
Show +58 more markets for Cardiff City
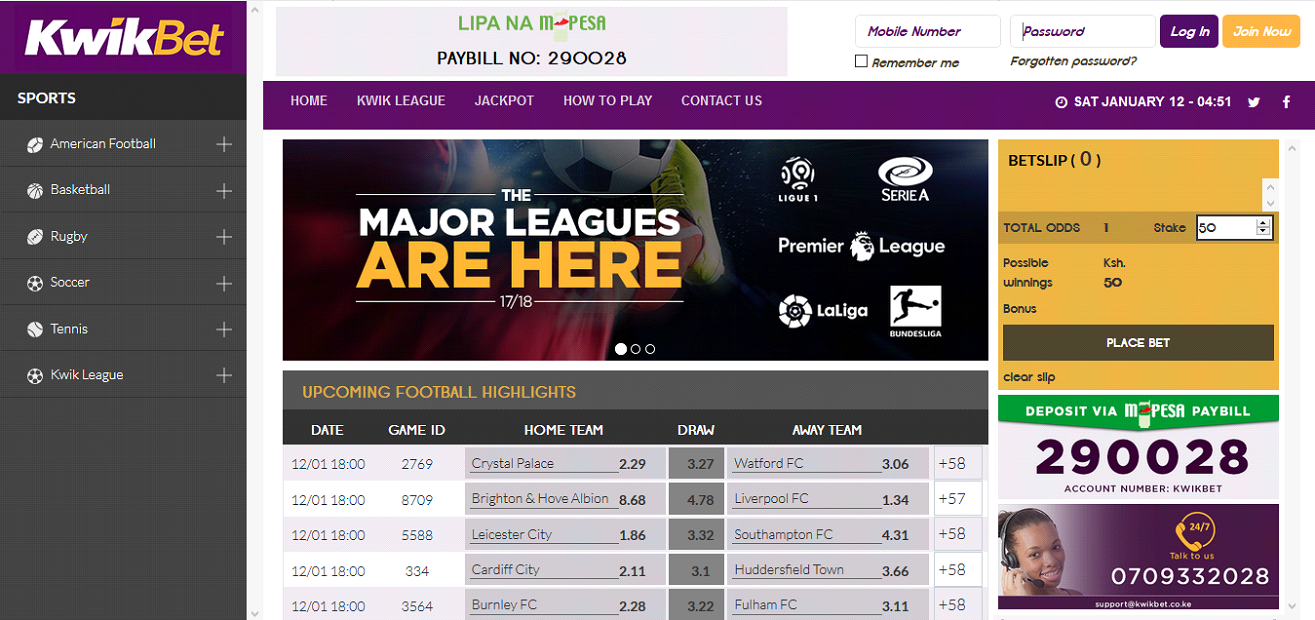tap(957, 569)
